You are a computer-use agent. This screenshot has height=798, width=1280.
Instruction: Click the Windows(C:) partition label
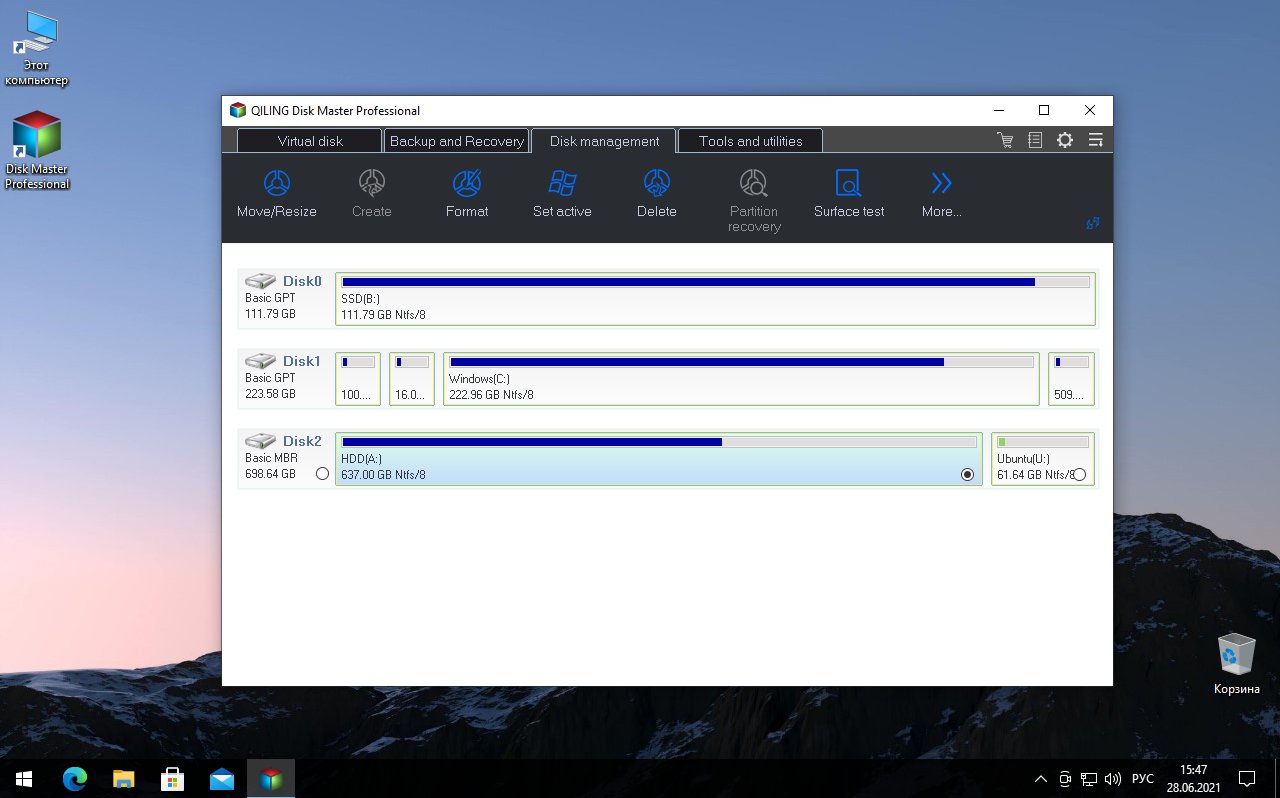[479, 379]
